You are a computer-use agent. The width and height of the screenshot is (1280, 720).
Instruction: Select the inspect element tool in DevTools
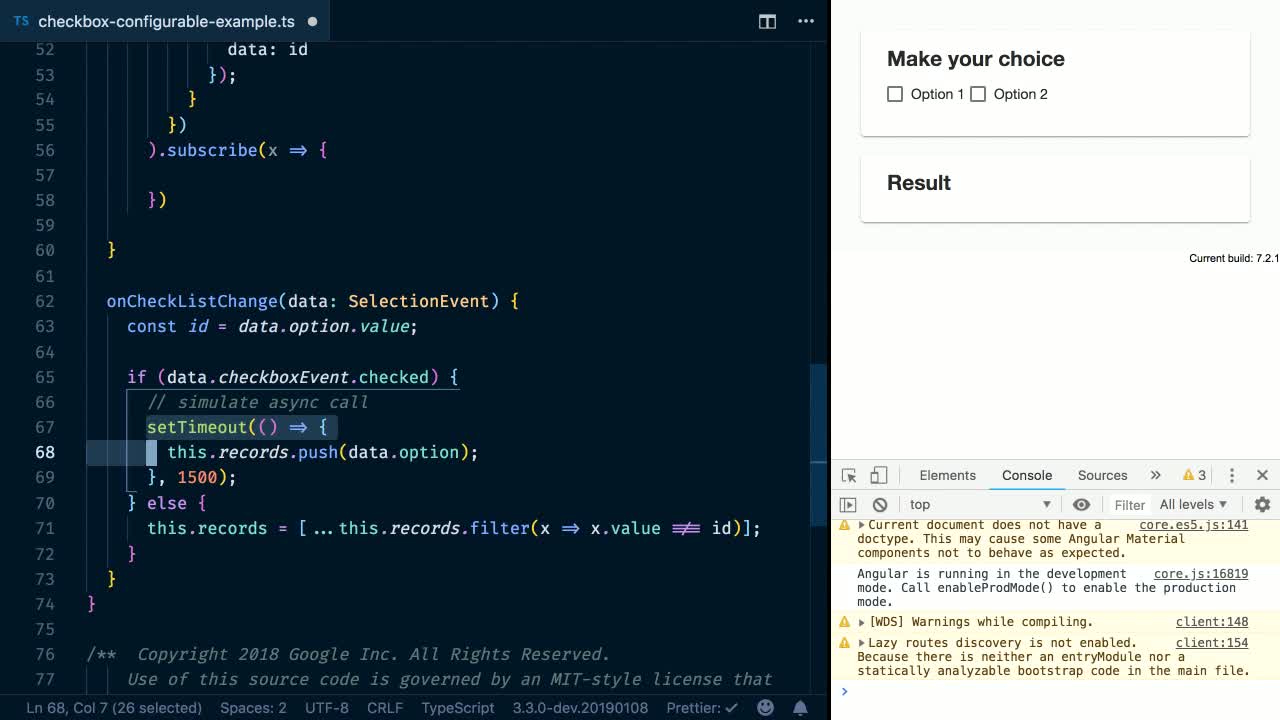(x=849, y=475)
